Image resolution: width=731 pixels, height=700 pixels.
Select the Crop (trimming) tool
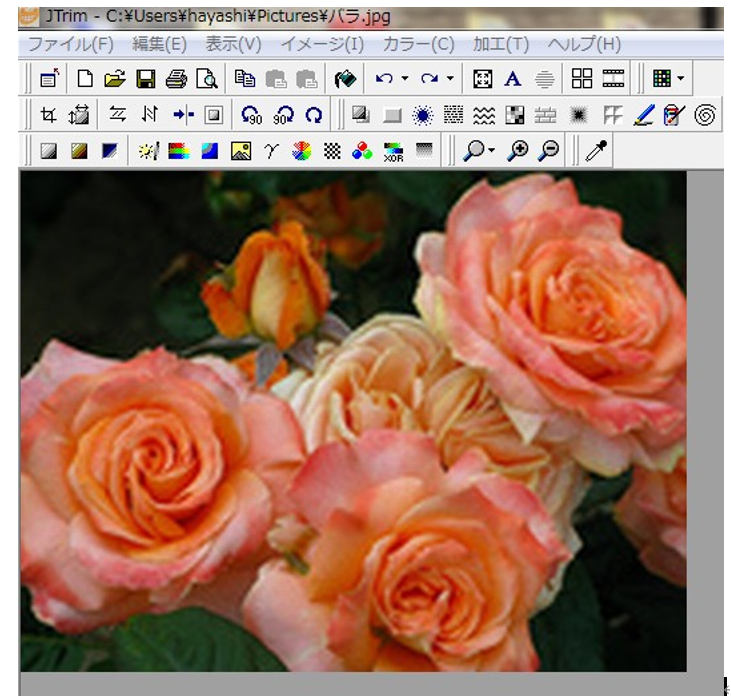tap(48, 115)
